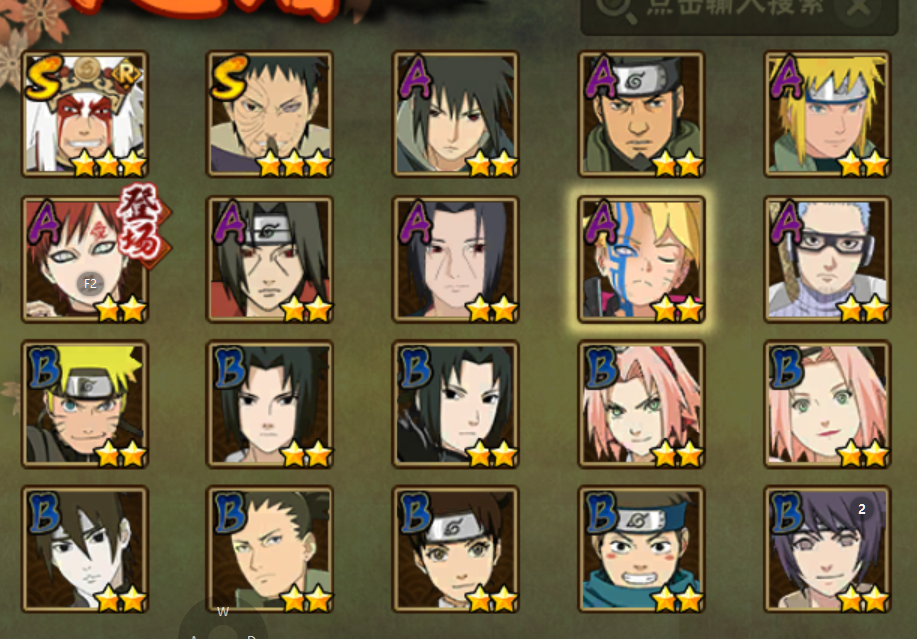Viewport: 917px width, 639px height.
Task: Select A-rank Asuma bearded ninja portrait
Action: [642, 114]
